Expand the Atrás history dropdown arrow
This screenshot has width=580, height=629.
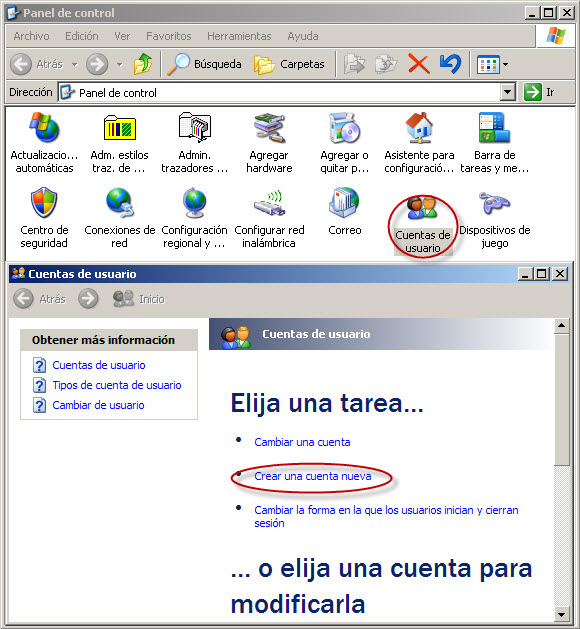tap(75, 64)
